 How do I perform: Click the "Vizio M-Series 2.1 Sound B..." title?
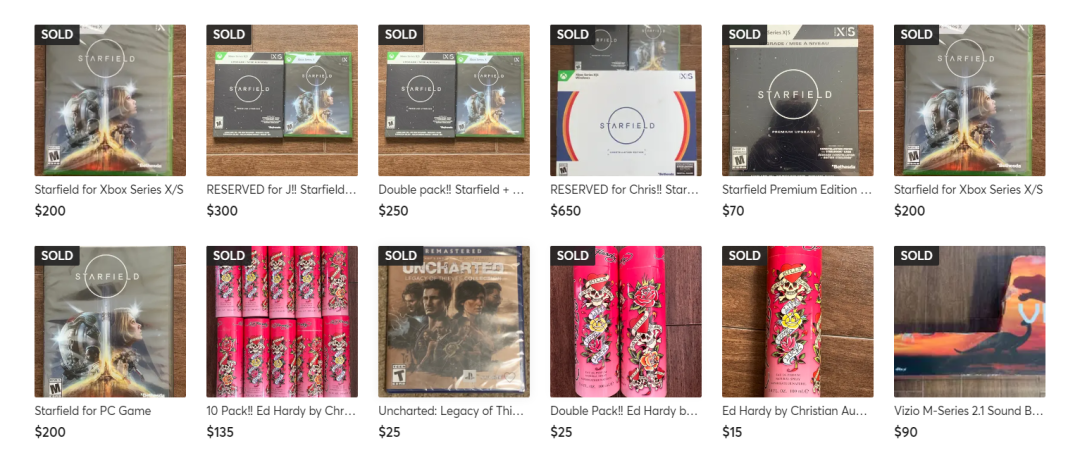click(x=969, y=411)
